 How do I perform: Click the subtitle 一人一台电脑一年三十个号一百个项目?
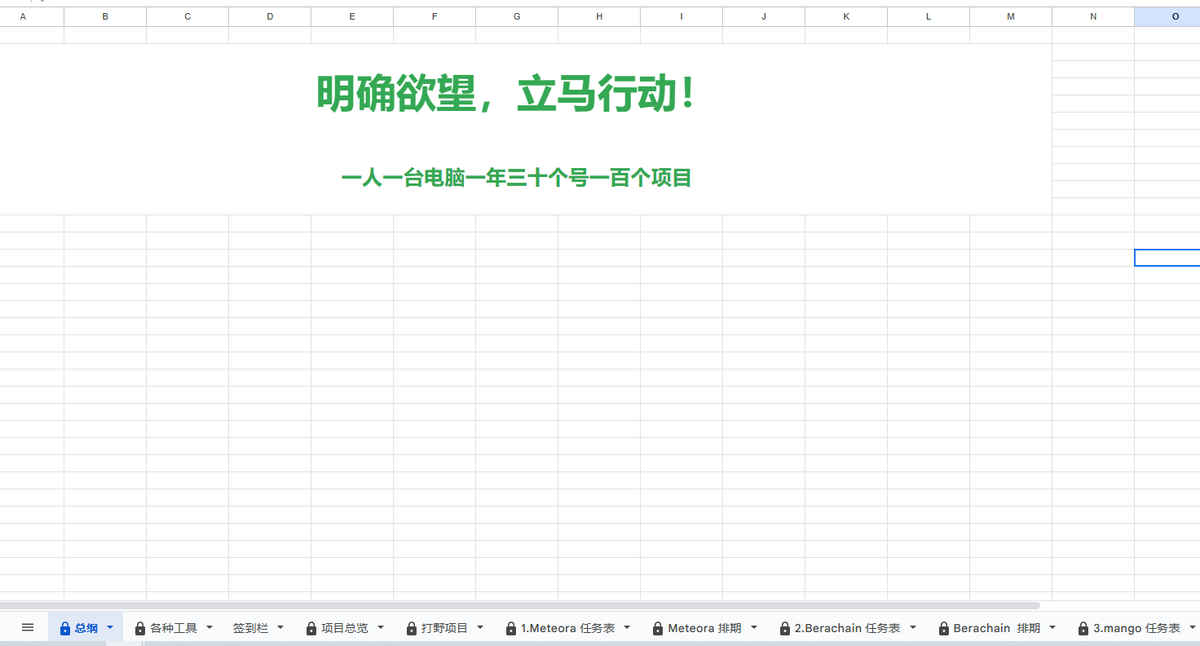click(516, 178)
